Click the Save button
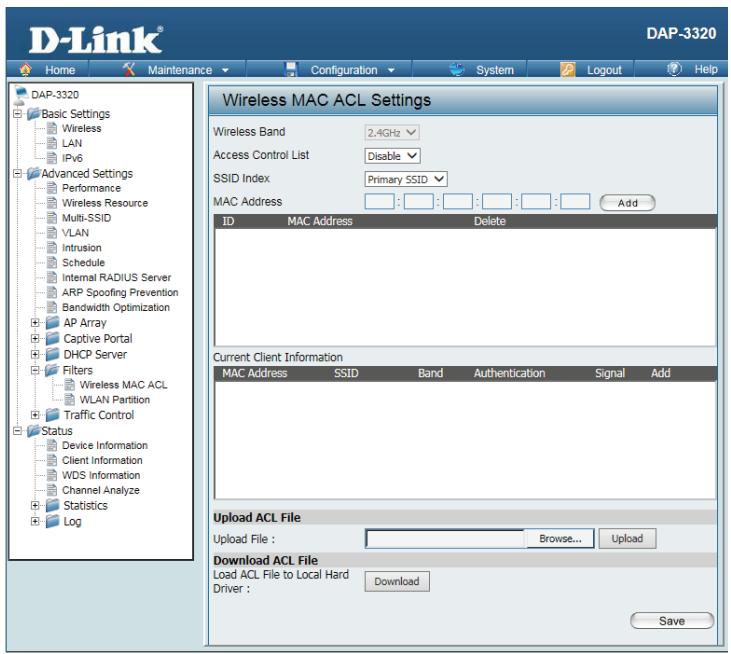 point(672,621)
